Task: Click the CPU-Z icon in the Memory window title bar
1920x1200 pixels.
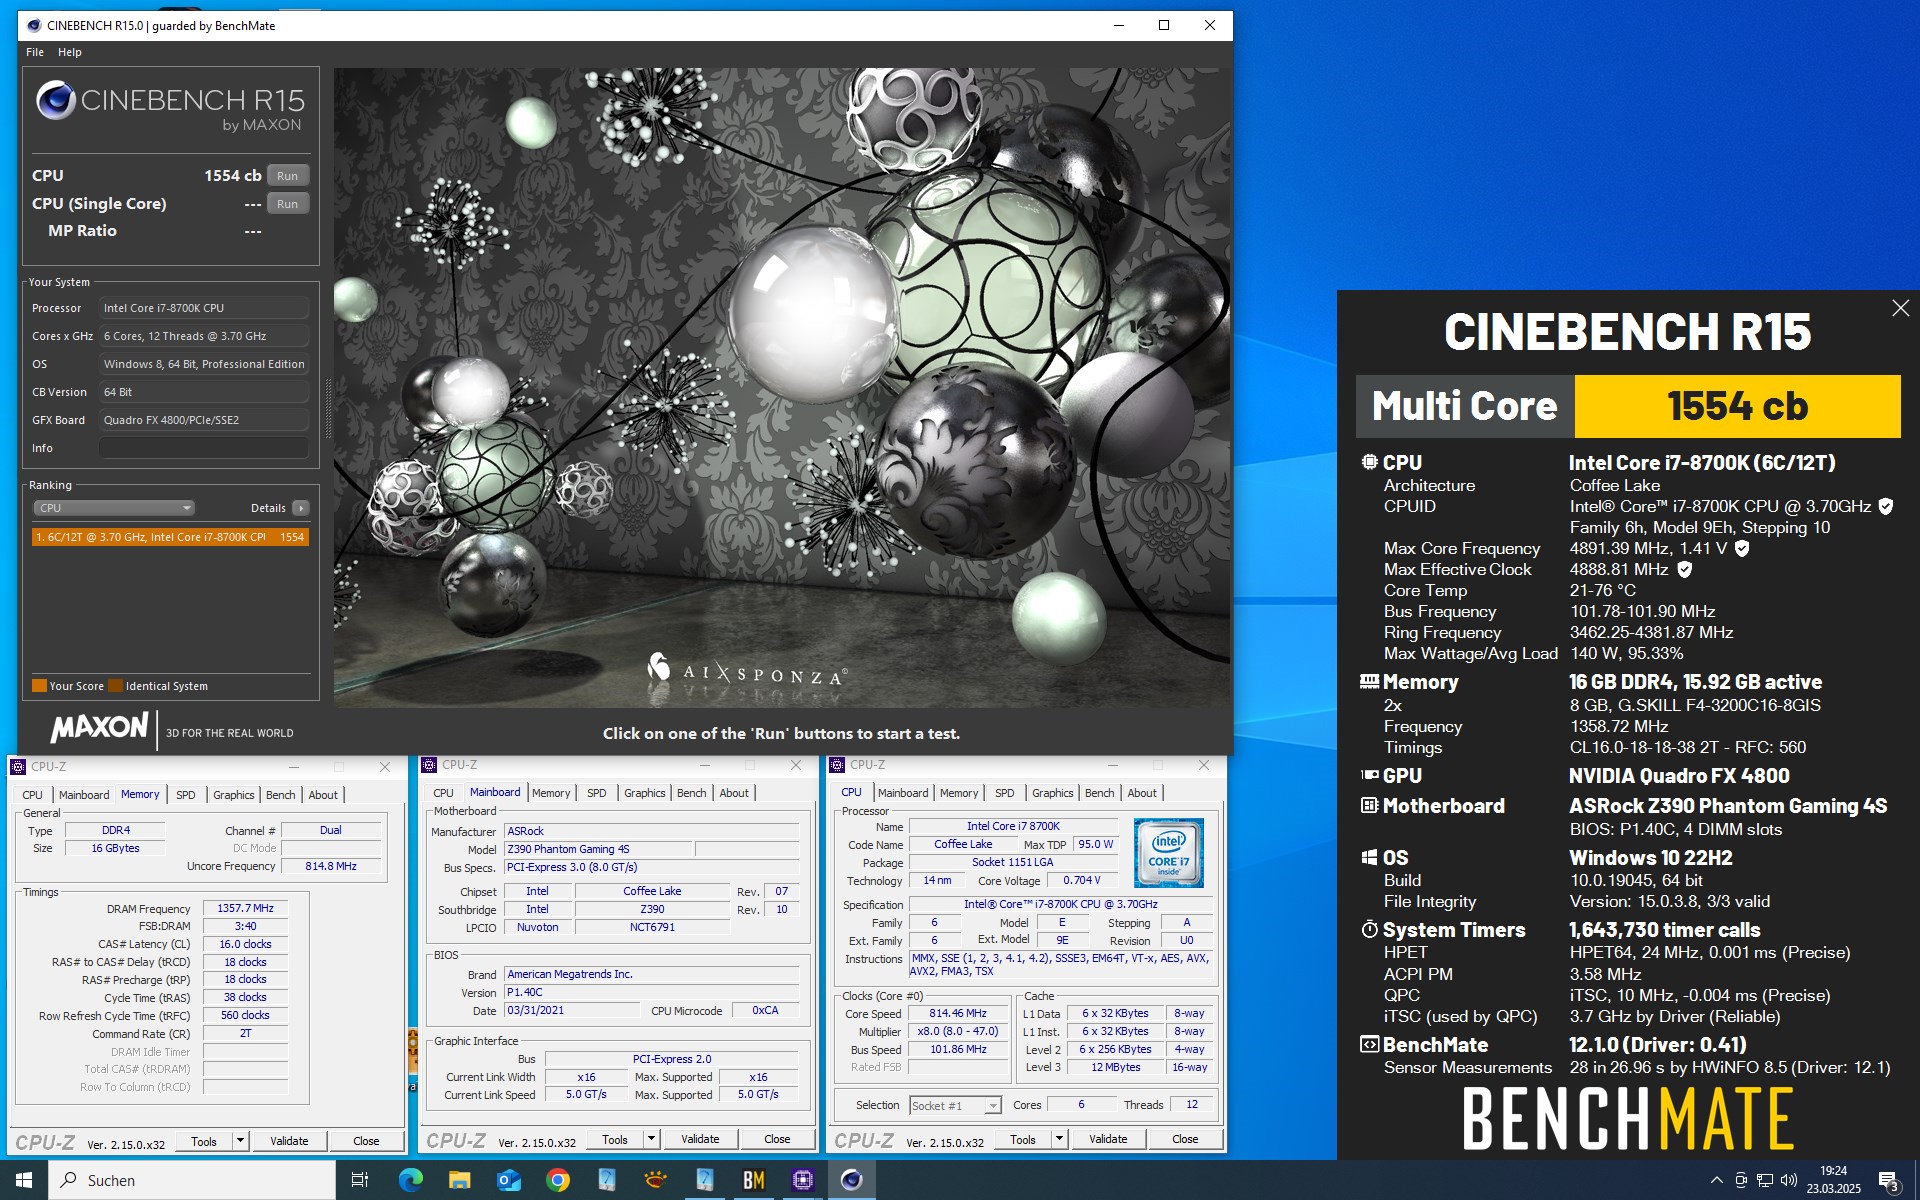Action: pyautogui.click(x=18, y=767)
